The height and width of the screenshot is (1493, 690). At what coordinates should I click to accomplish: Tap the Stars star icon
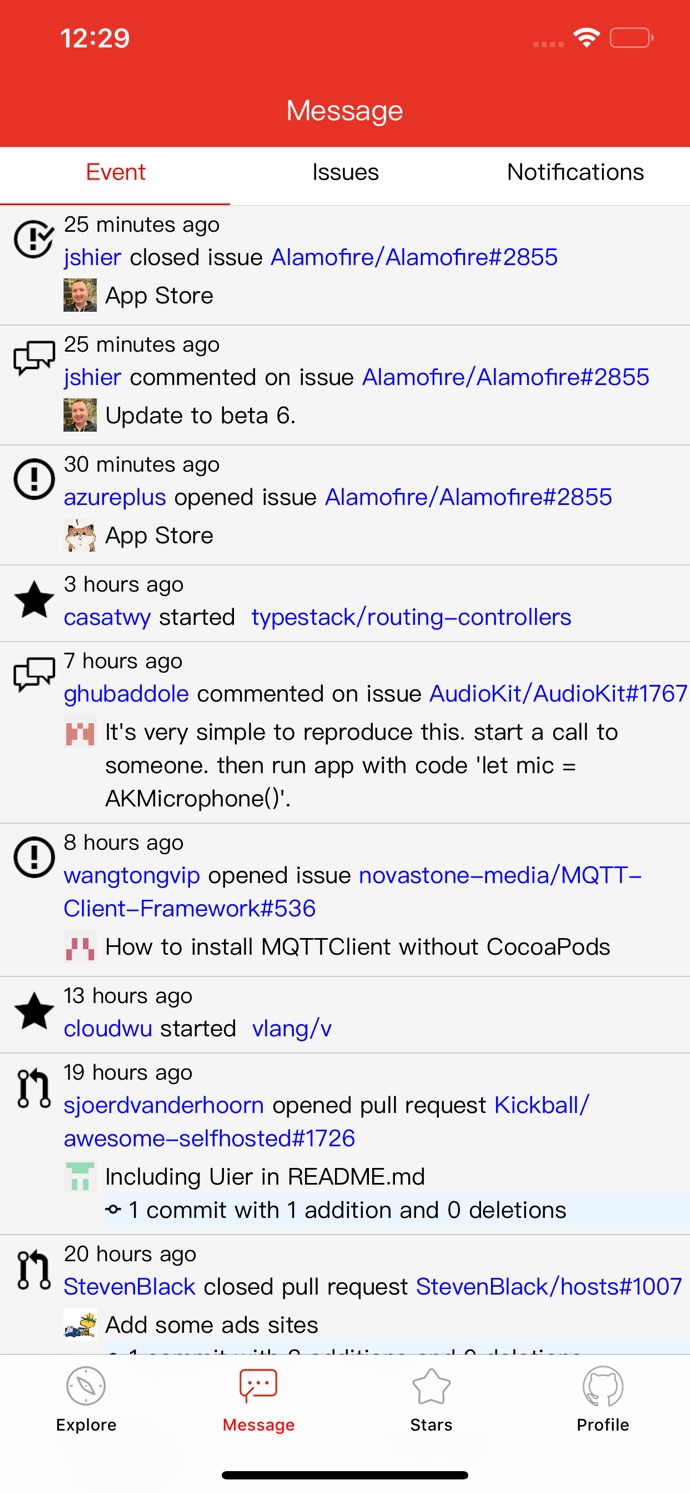click(431, 1387)
